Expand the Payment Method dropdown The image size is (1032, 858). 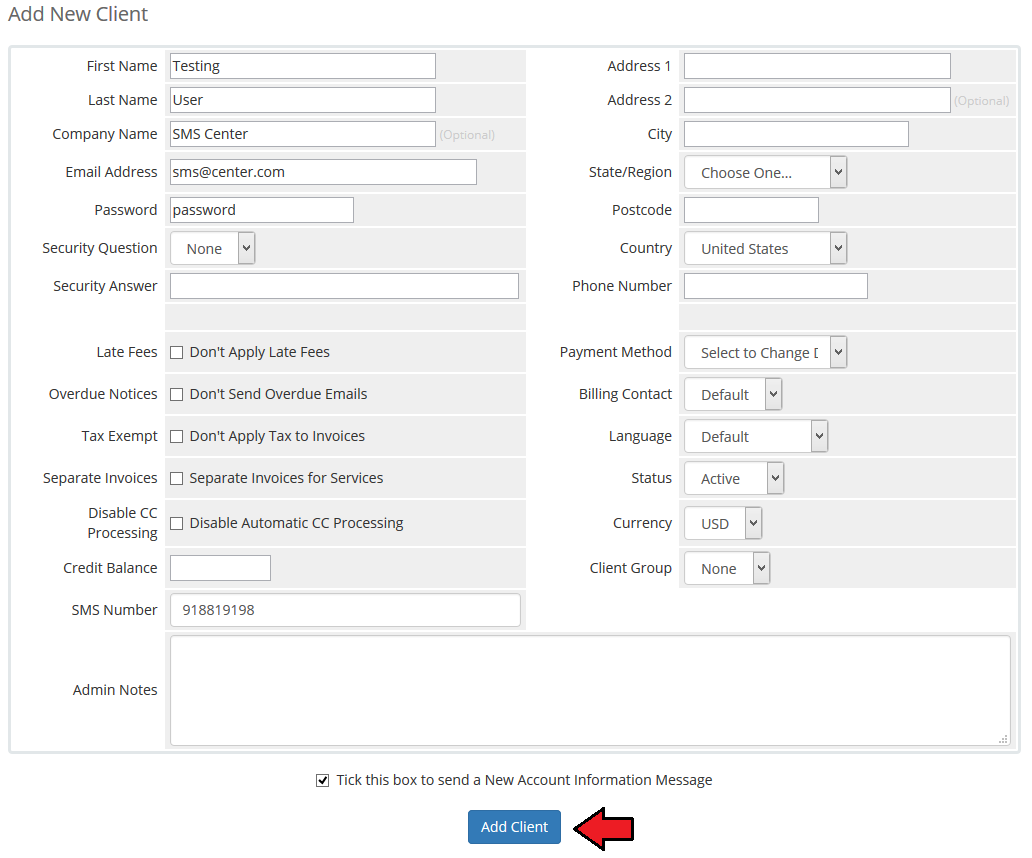(x=765, y=353)
